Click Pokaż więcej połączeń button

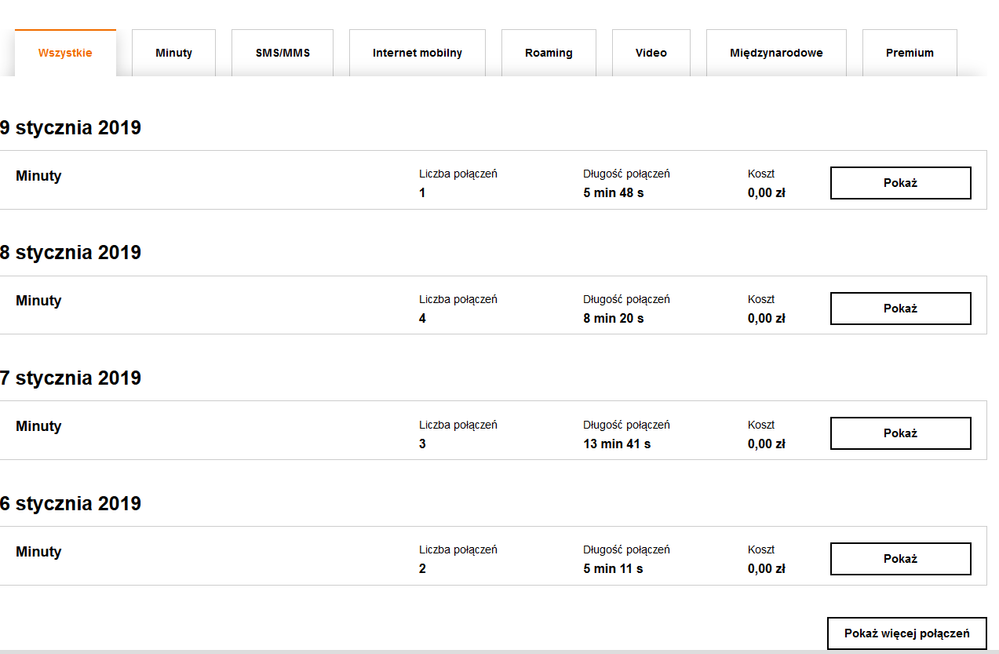tap(906, 633)
